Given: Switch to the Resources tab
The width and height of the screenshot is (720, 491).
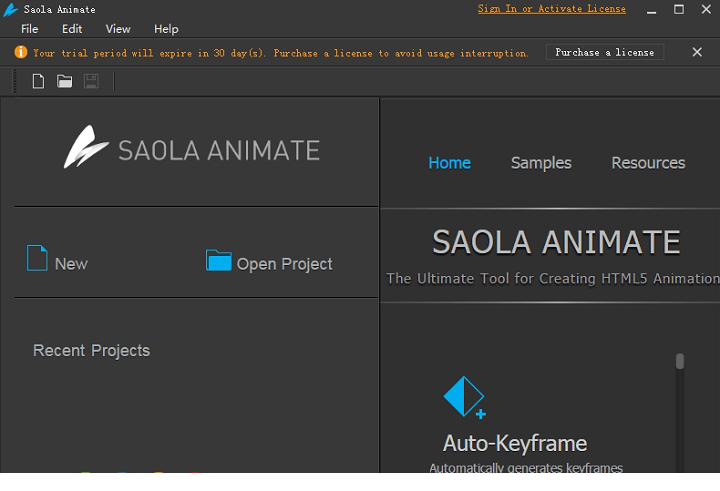Looking at the screenshot, I should [648, 163].
